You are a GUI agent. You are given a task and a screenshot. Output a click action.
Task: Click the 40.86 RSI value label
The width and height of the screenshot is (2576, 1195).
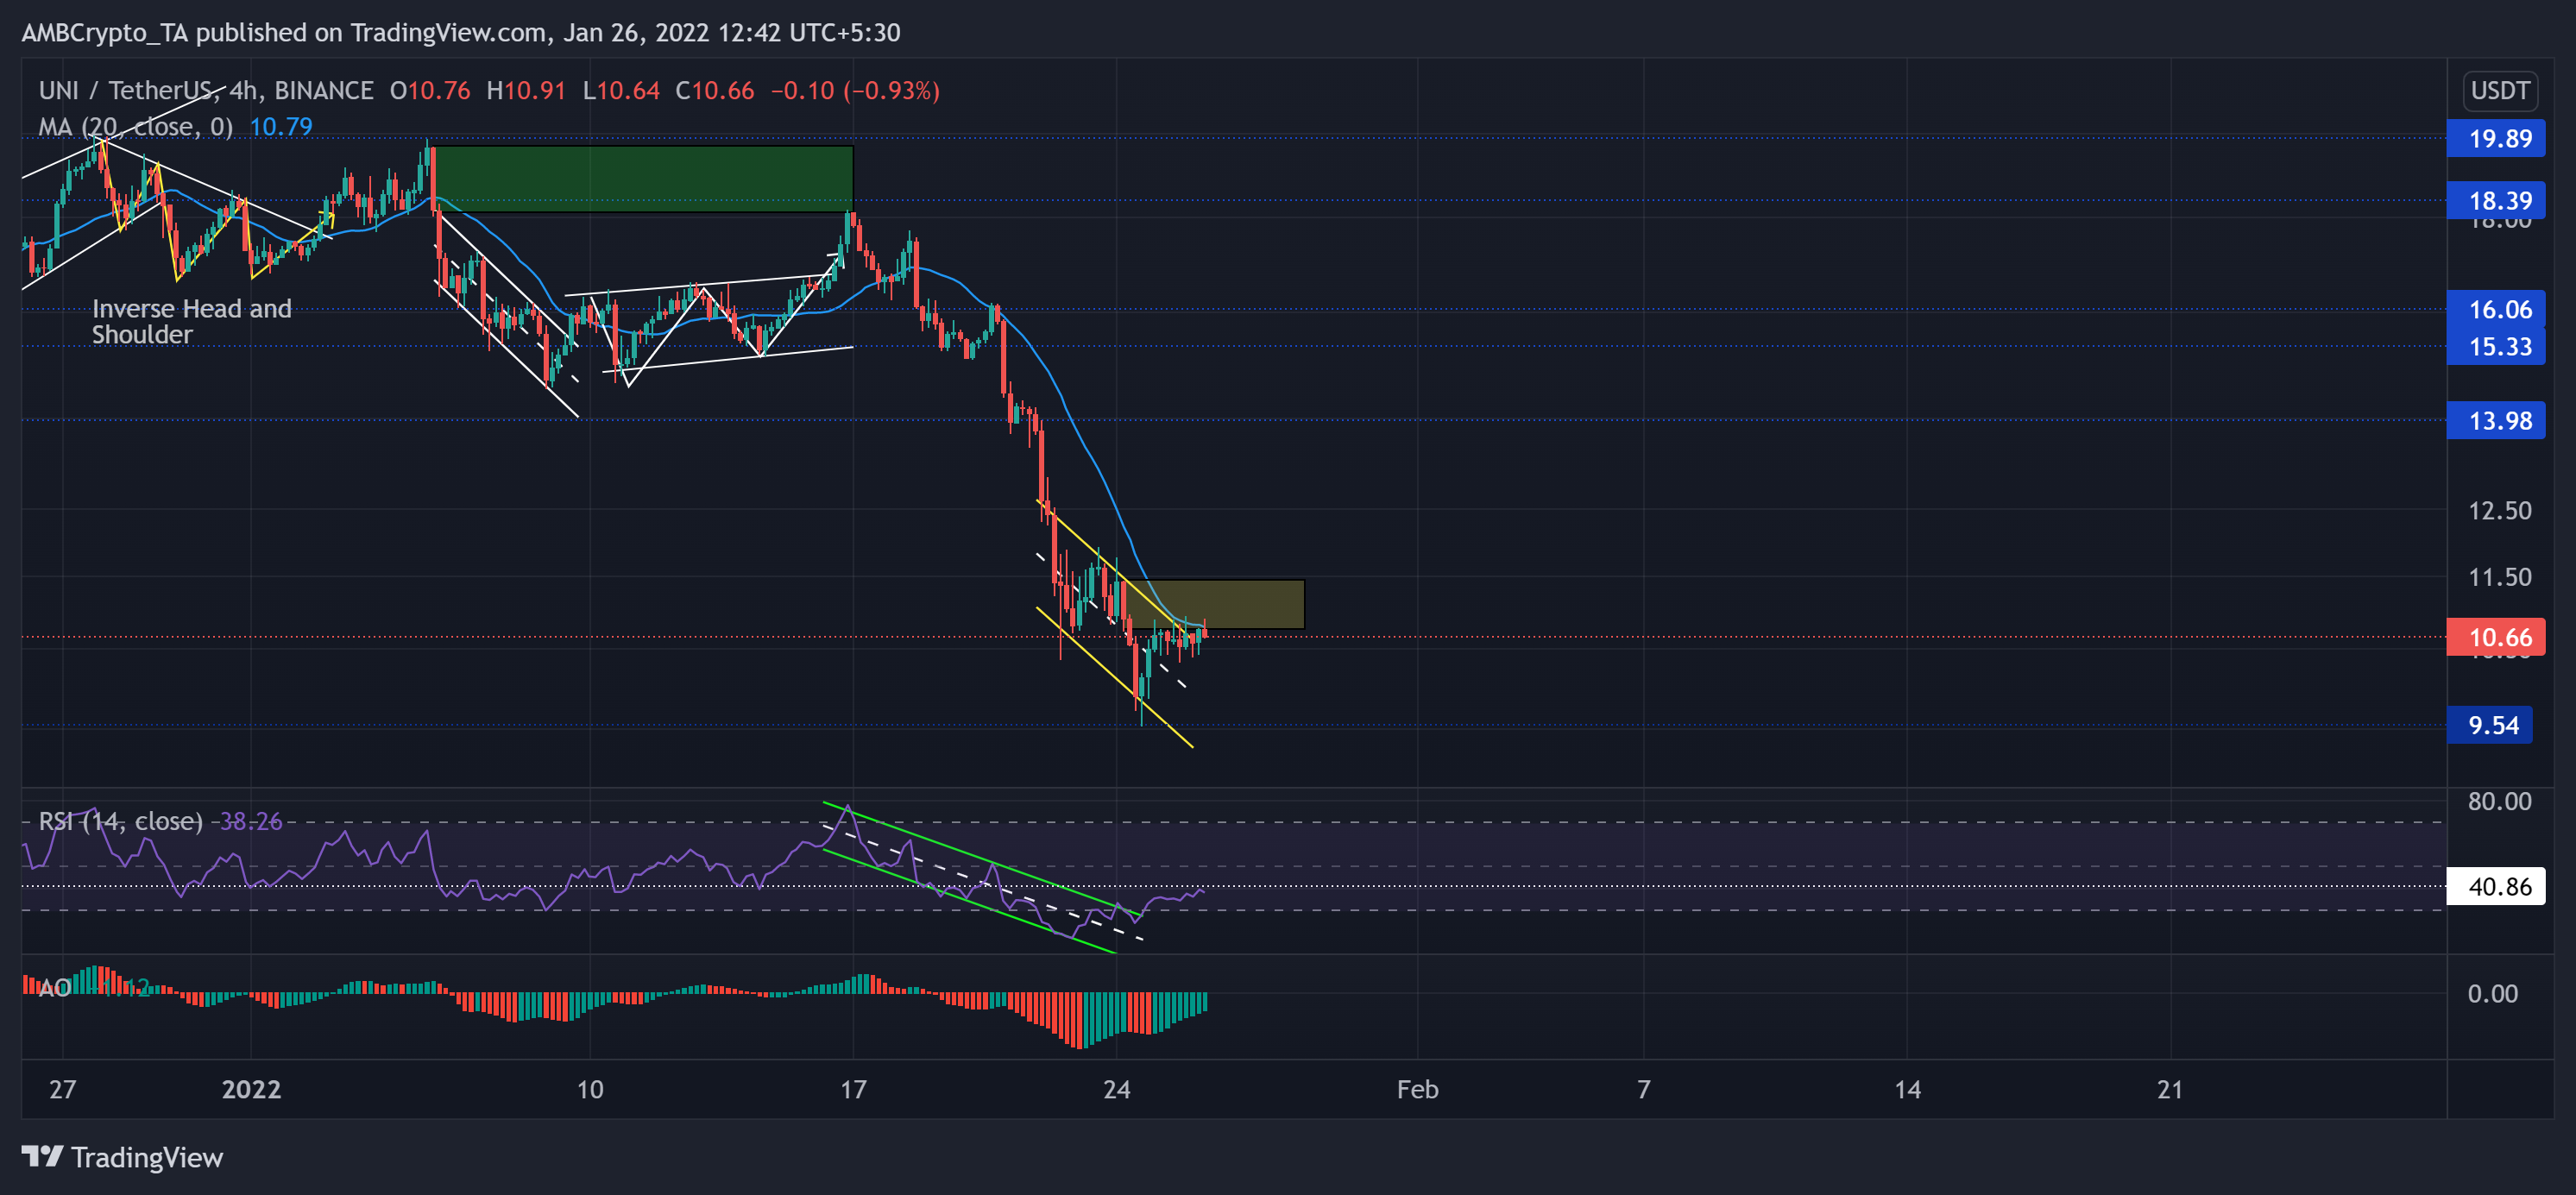[2496, 886]
